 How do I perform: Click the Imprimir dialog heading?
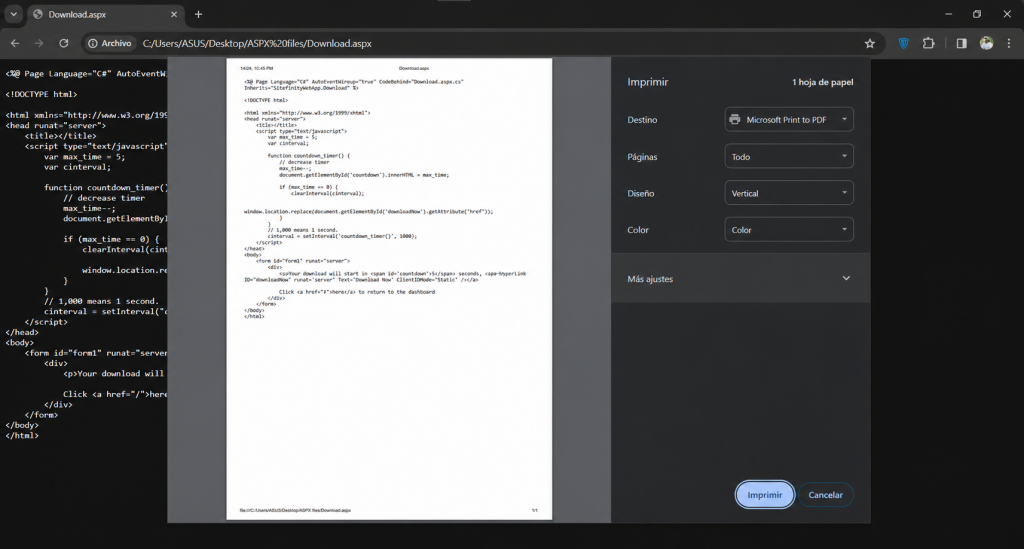click(x=647, y=82)
